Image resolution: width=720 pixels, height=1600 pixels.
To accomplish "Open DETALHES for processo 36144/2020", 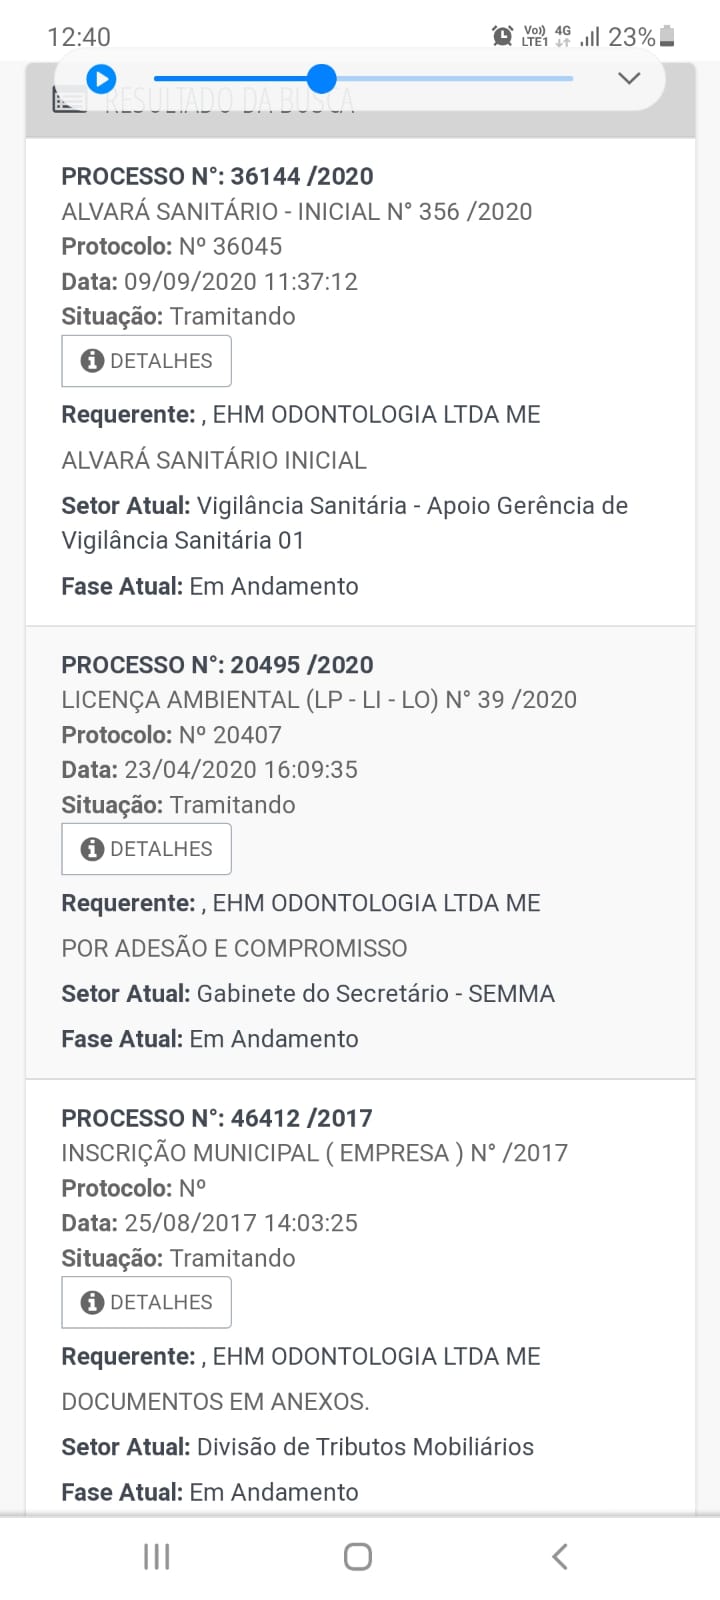I will [146, 361].
